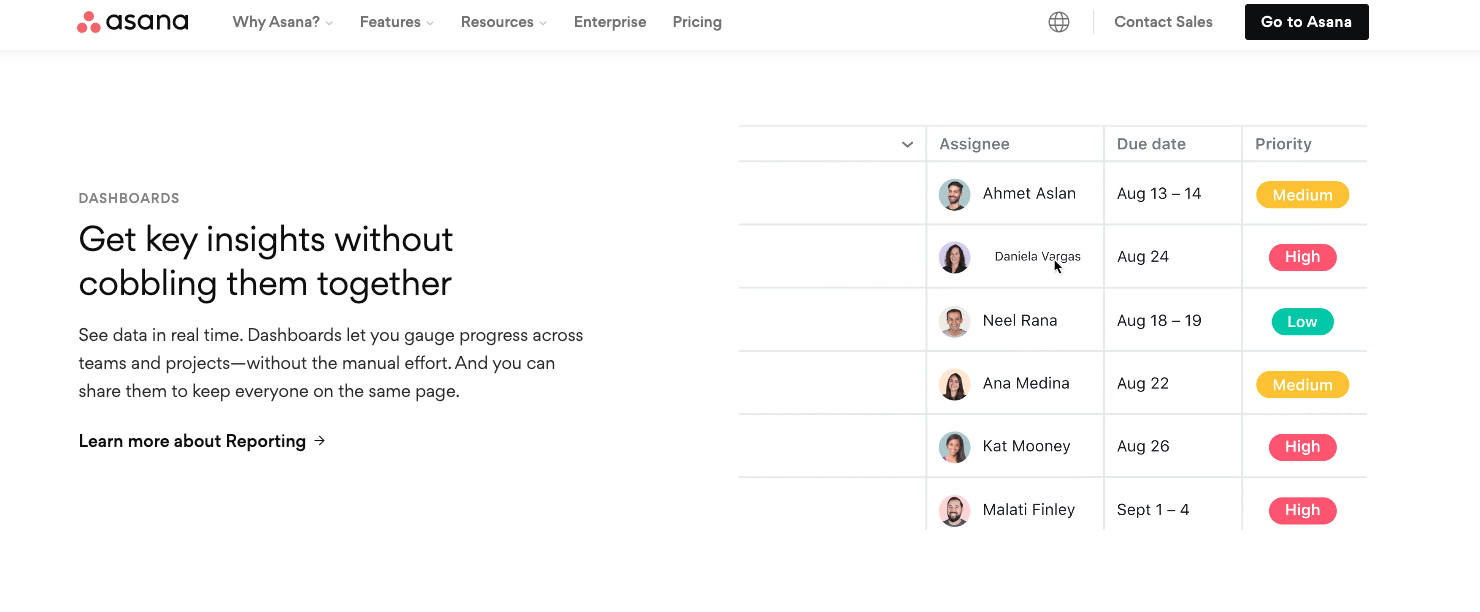This screenshot has width=1480, height=612.
Task: Expand the Resources menu
Action: pyautogui.click(x=503, y=22)
